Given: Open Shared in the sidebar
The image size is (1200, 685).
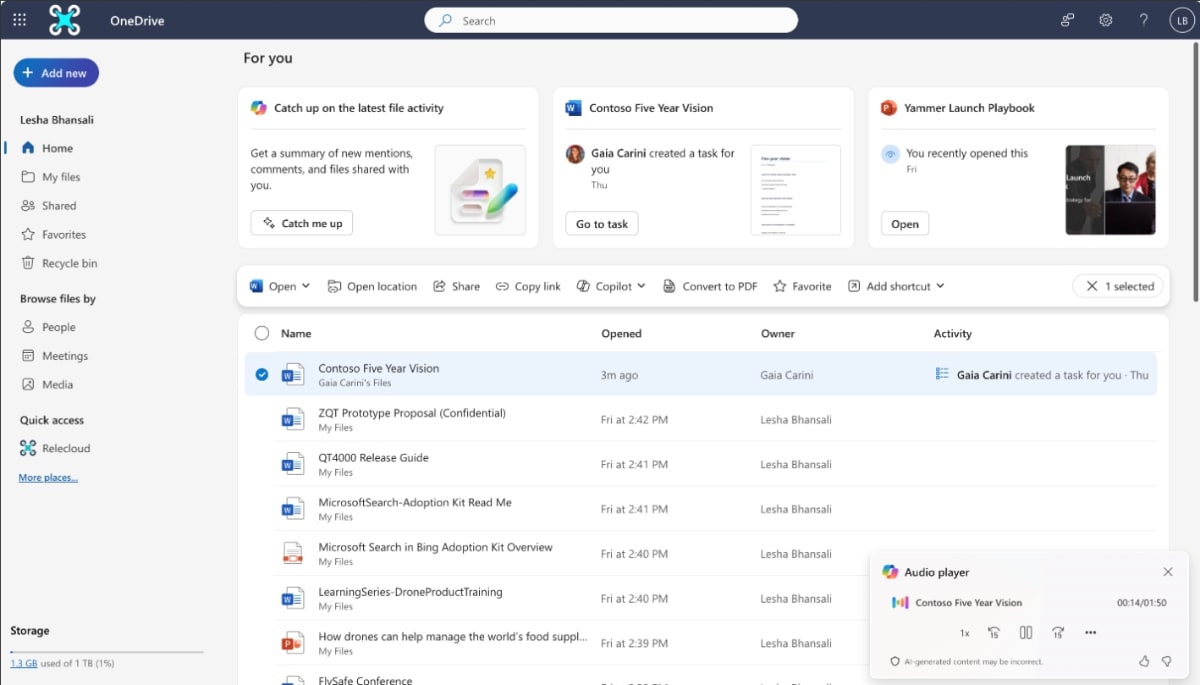Looking at the screenshot, I should point(59,206).
